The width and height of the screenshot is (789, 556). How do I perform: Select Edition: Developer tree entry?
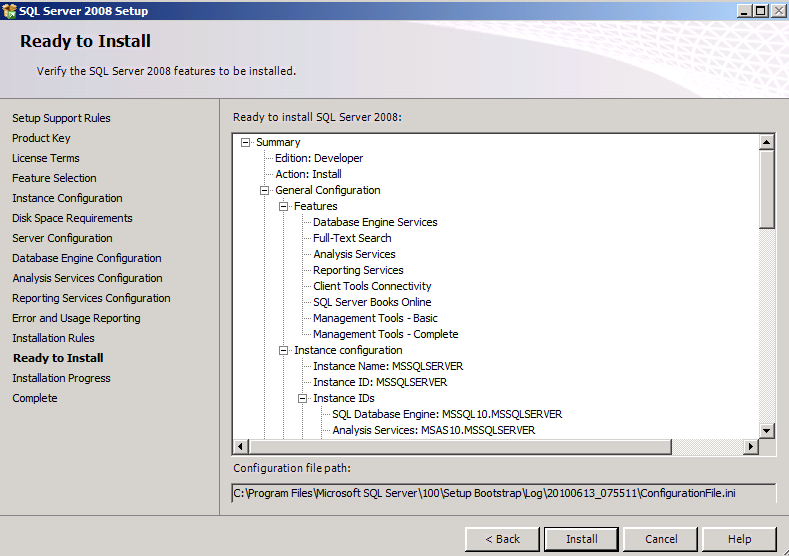(319, 158)
